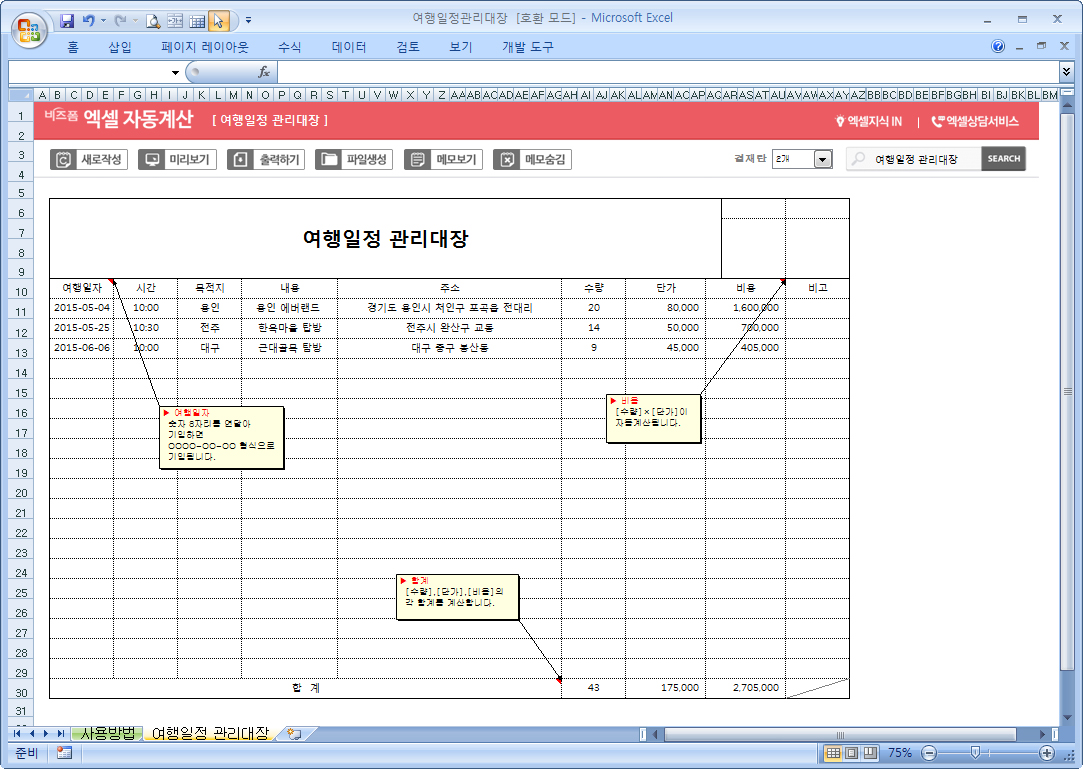The image size is (1083, 769).
Task: Go to next sheet navigation arrow
Action: 46,734
